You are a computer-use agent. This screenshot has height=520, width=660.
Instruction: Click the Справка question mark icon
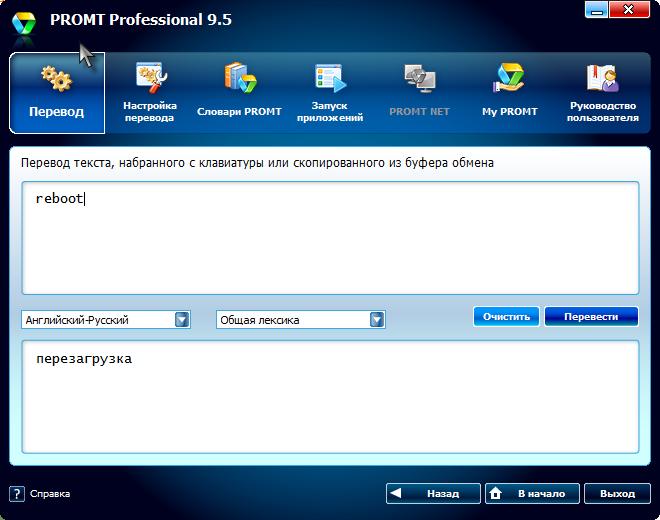click(x=17, y=493)
